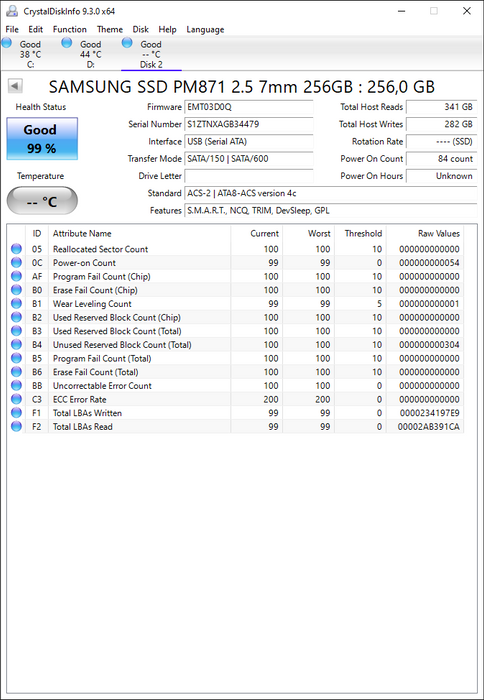Viewport: 484px width, 700px height.
Task: Click the Power On Count value 84 count
Action: [442, 159]
